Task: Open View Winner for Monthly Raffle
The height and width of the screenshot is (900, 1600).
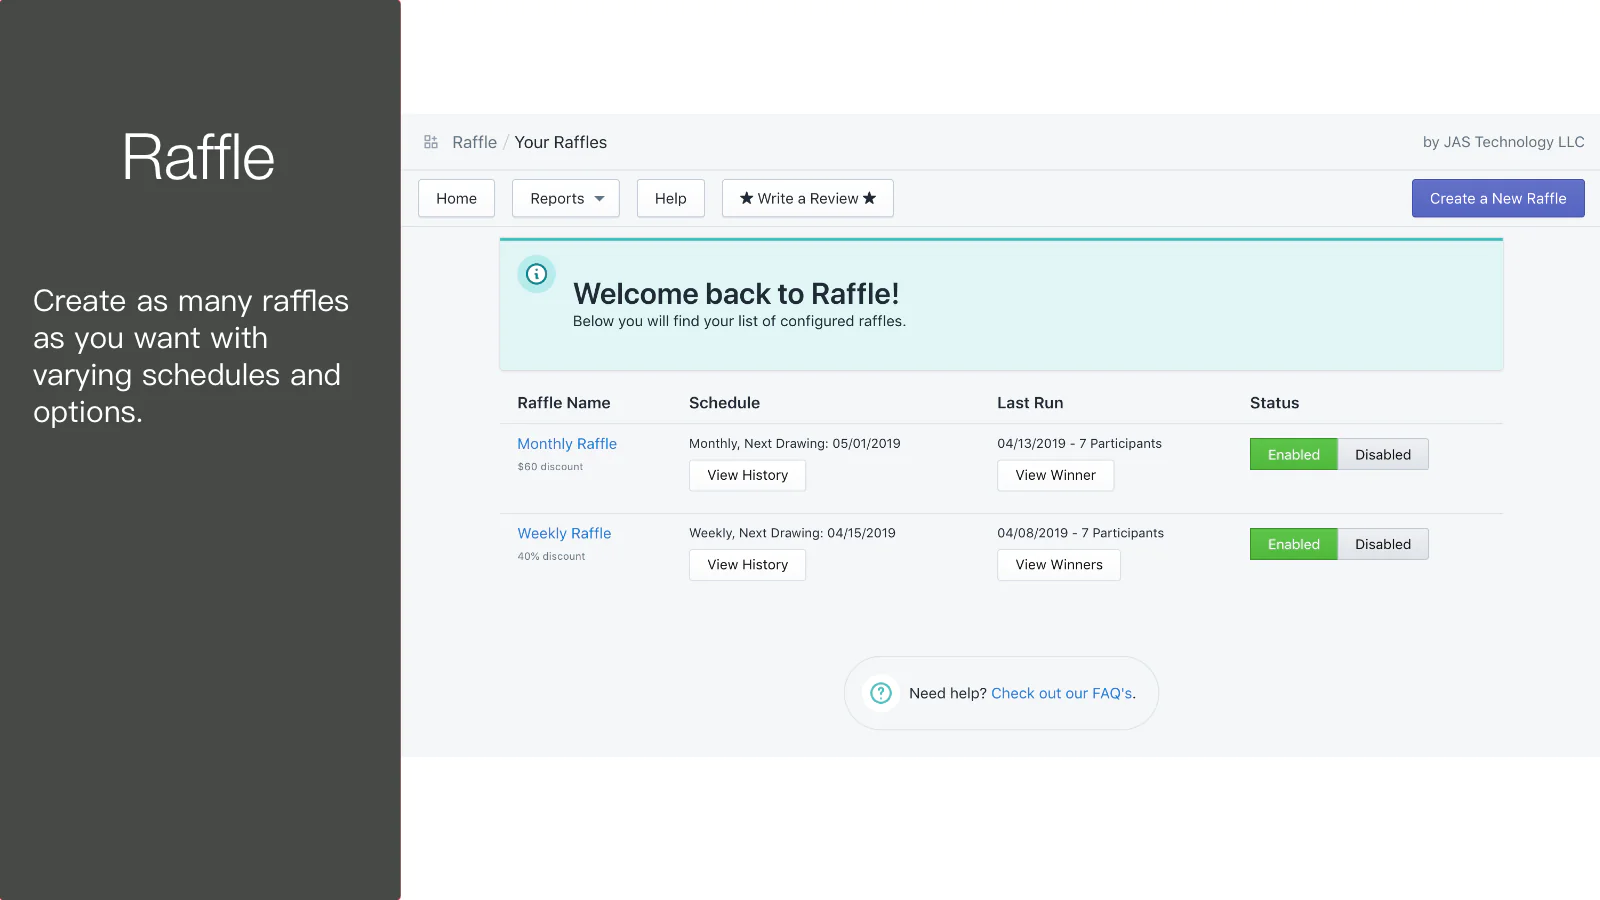Action: click(x=1055, y=475)
